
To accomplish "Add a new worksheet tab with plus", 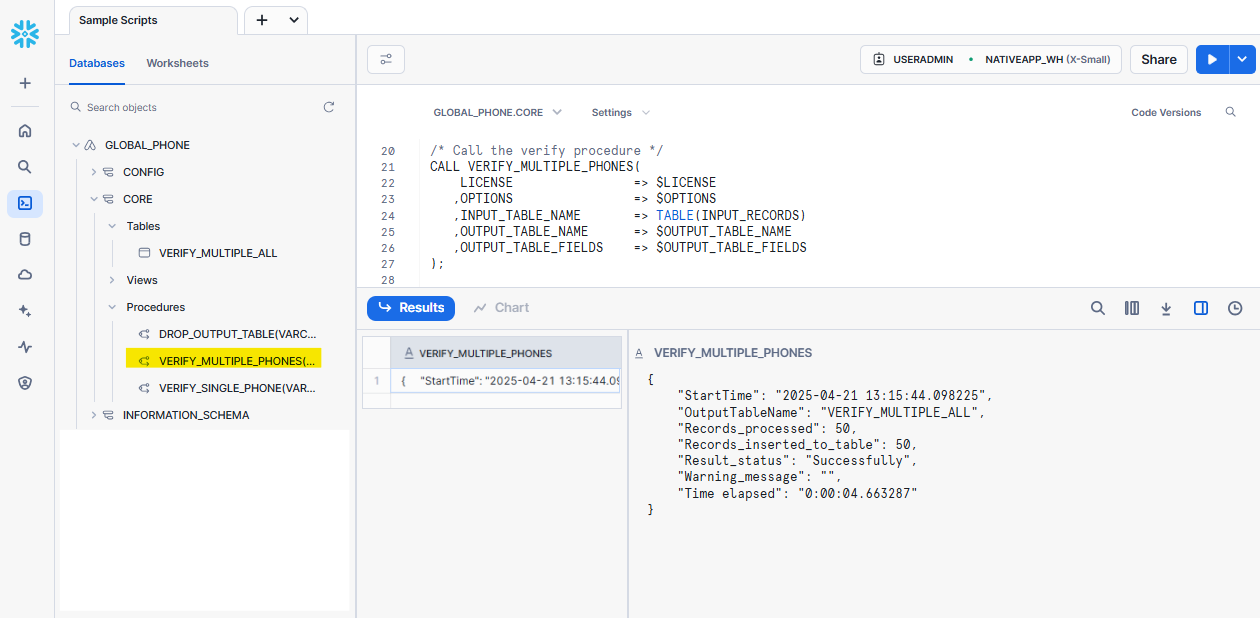I will point(262,20).
